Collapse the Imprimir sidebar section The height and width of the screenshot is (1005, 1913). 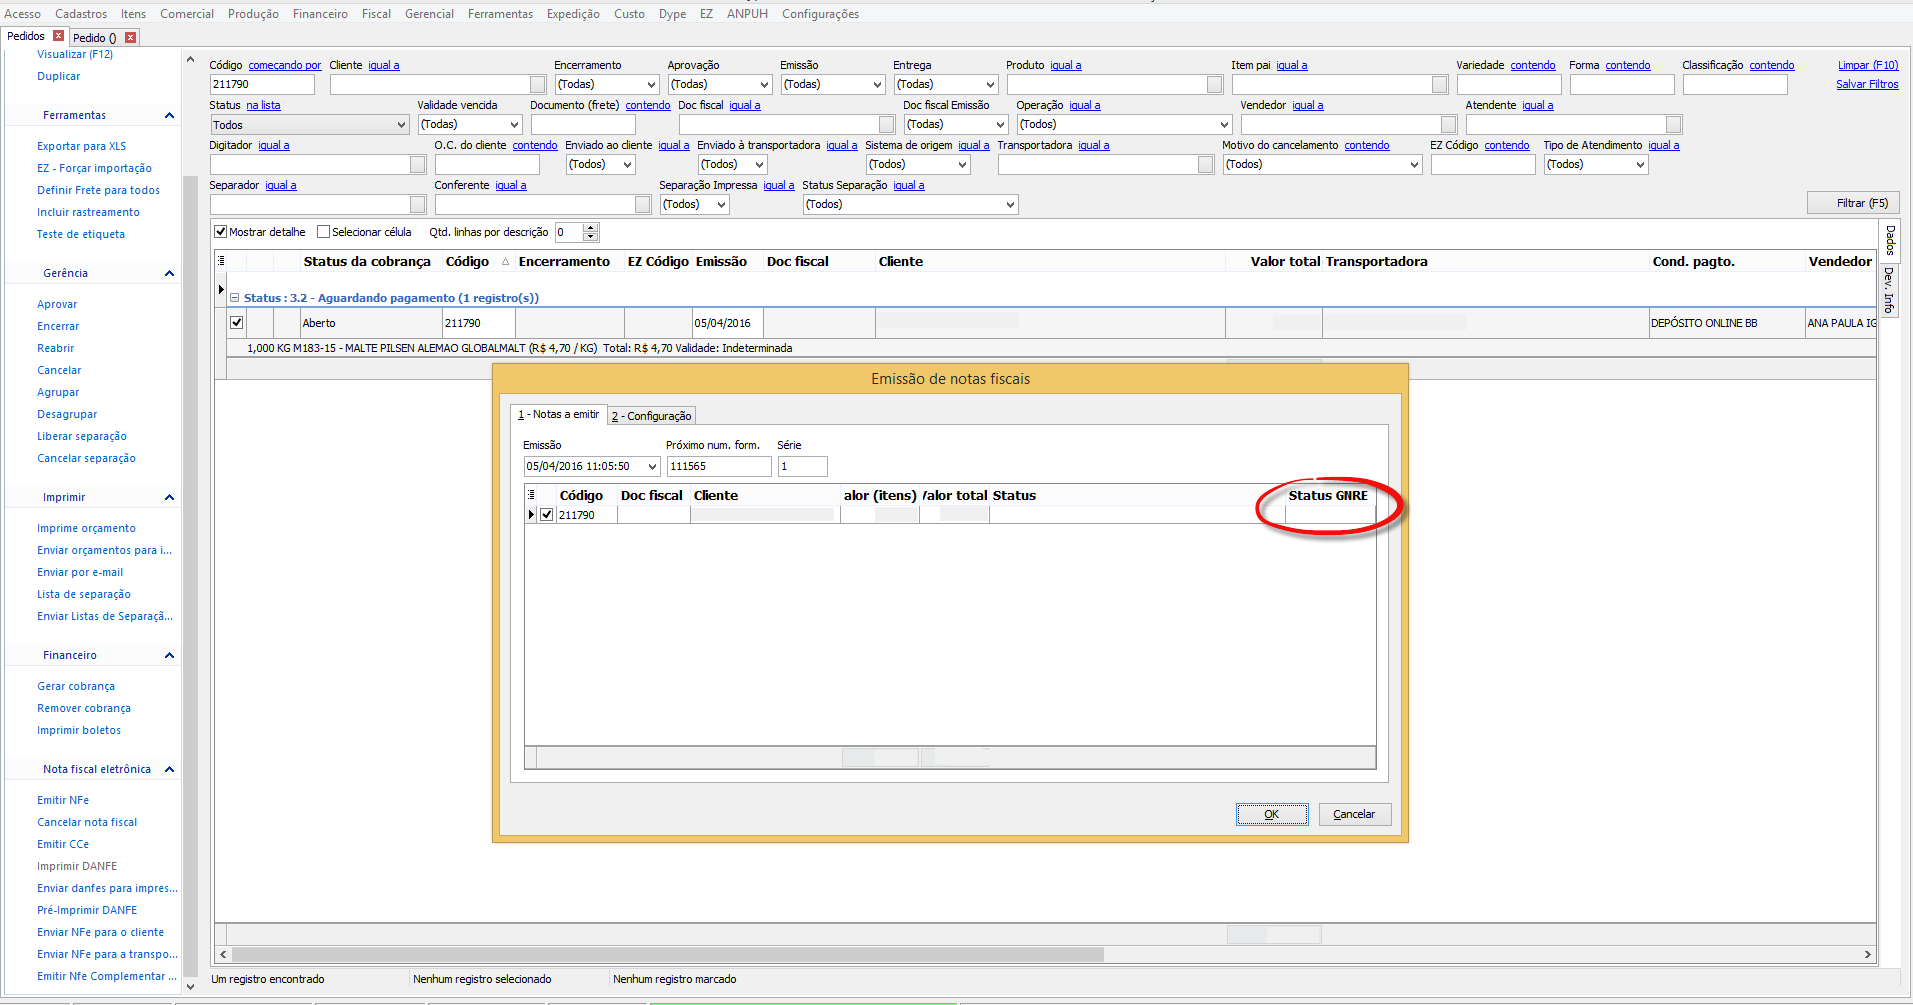point(169,498)
